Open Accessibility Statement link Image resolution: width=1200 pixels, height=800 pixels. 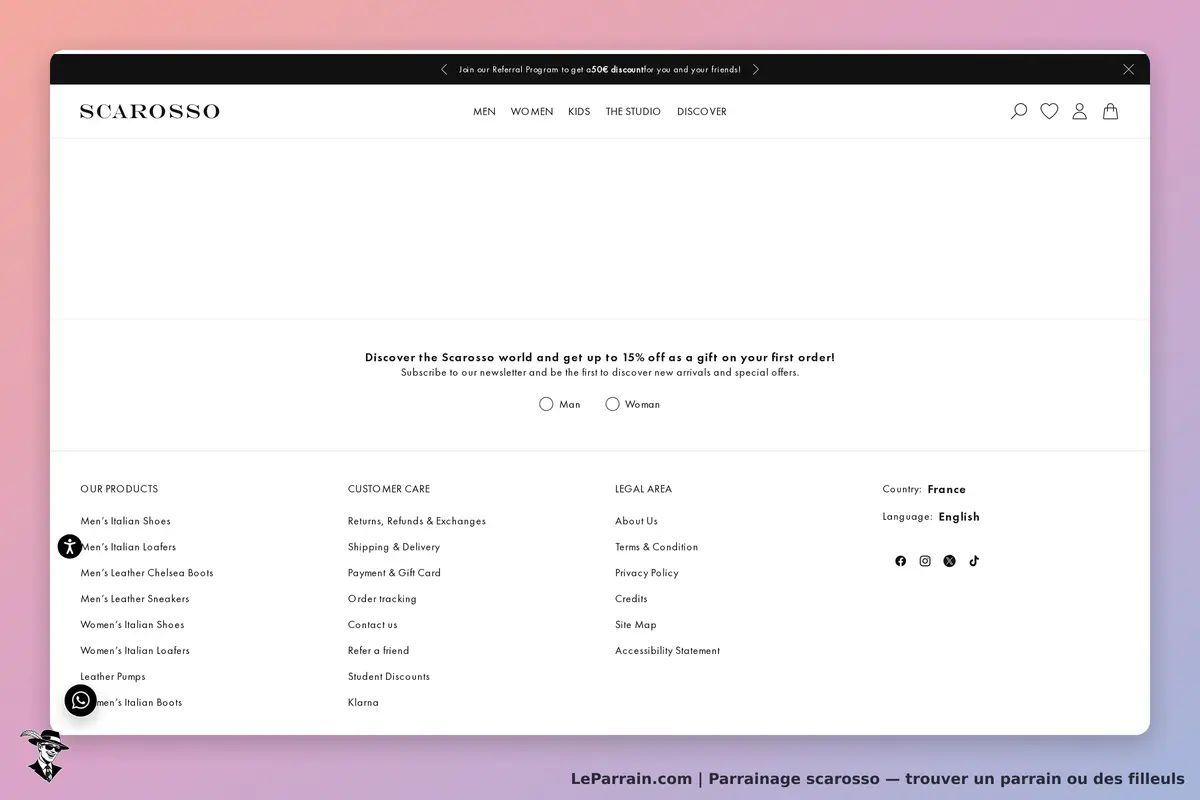tap(667, 651)
